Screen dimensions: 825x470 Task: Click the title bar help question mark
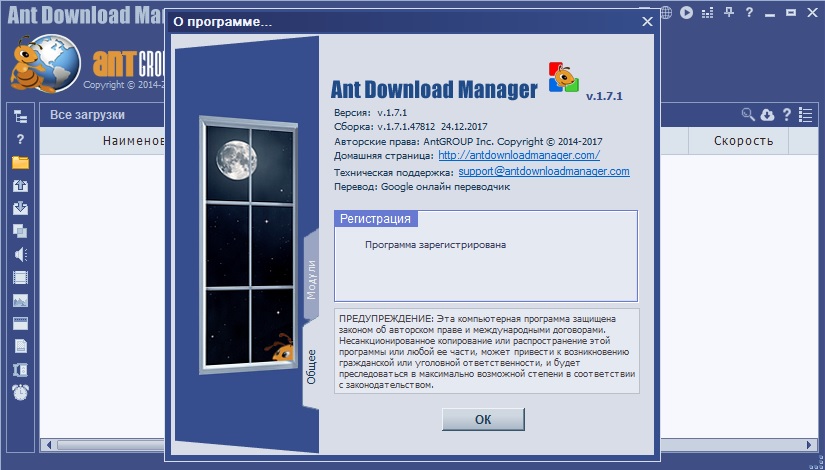749,12
